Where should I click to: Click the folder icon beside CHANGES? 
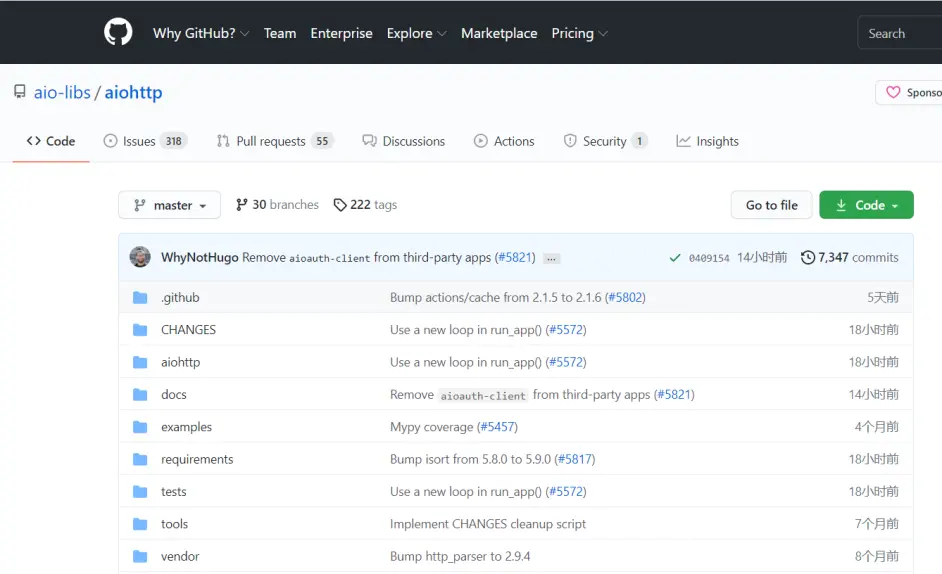(x=140, y=330)
